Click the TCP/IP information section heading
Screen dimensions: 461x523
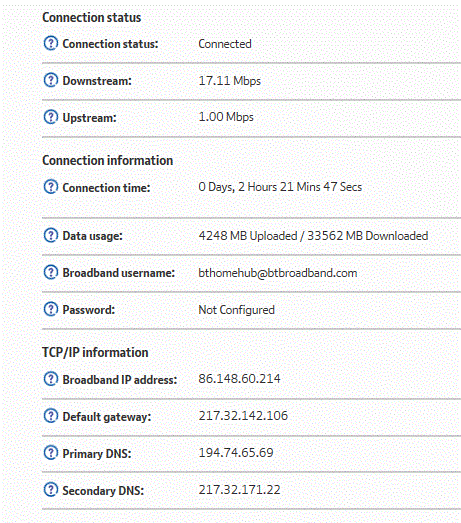click(x=95, y=353)
